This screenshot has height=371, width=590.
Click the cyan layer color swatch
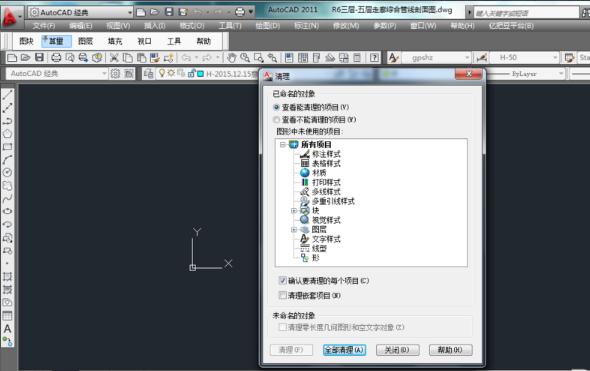[201, 74]
